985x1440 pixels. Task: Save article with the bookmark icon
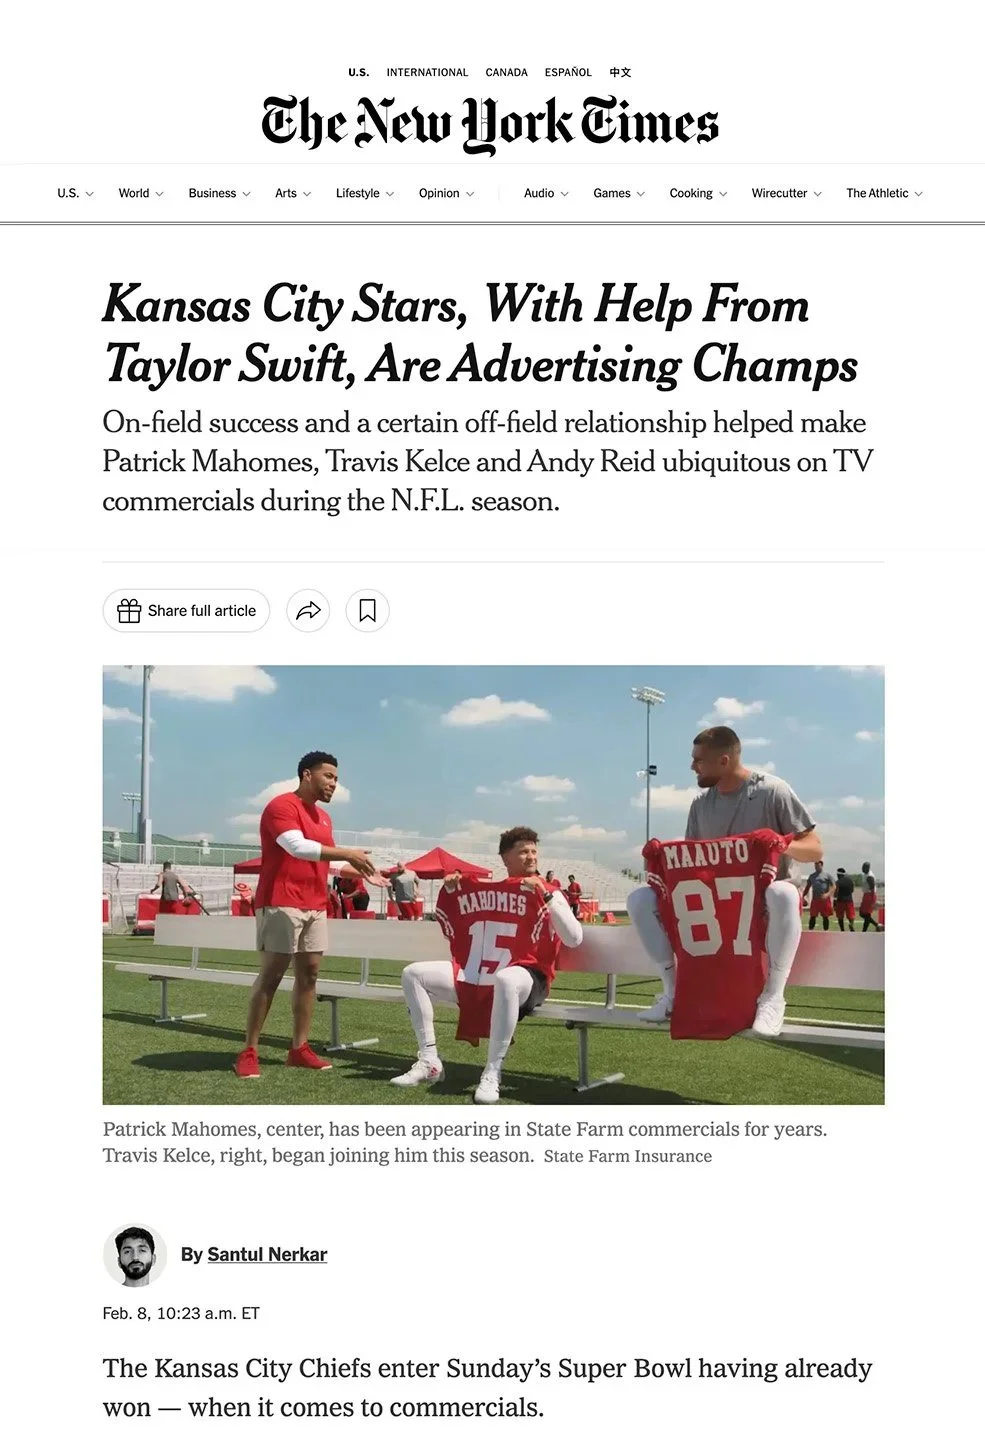[x=367, y=610]
